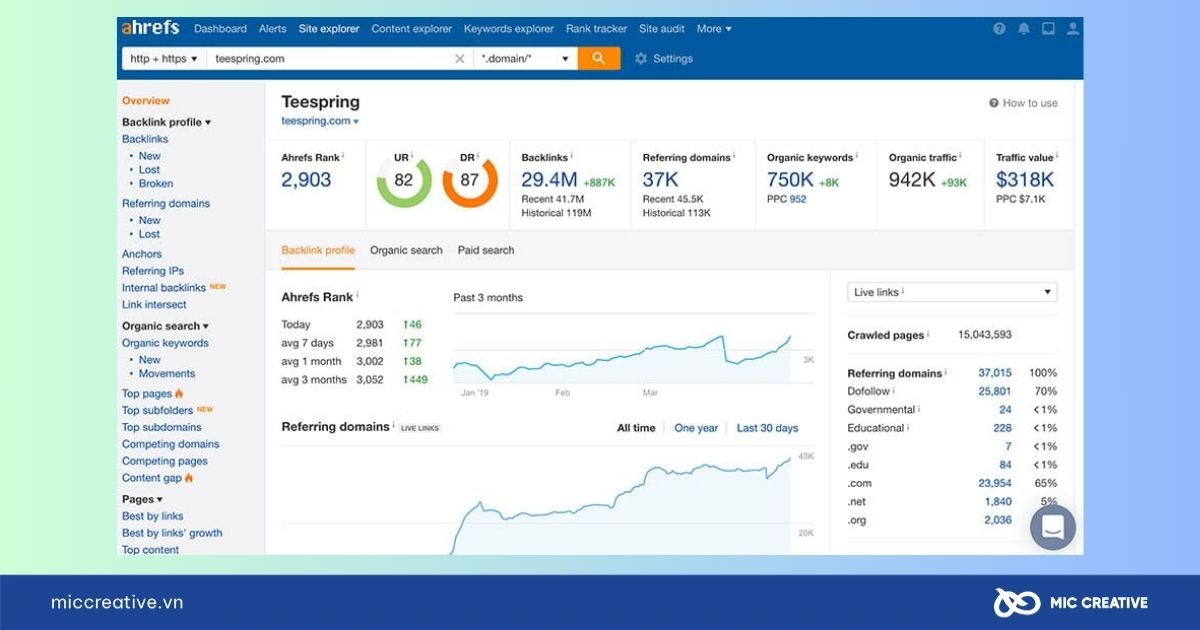Click the Dofollow 25,801 count

pyautogui.click(x=995, y=391)
